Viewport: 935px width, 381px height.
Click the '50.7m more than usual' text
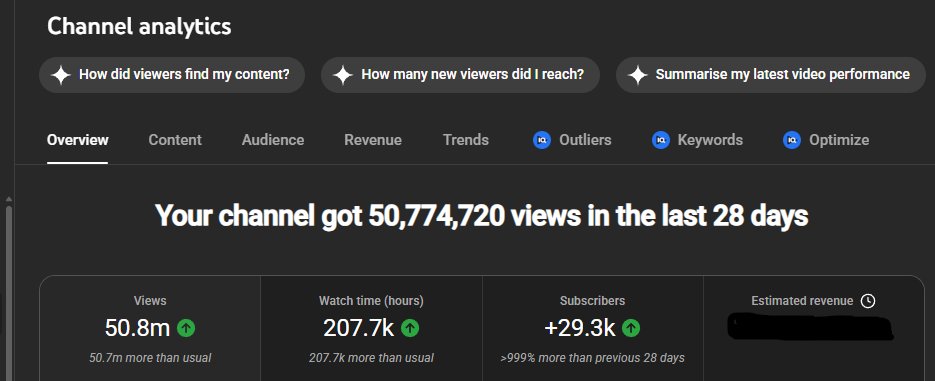pos(150,358)
